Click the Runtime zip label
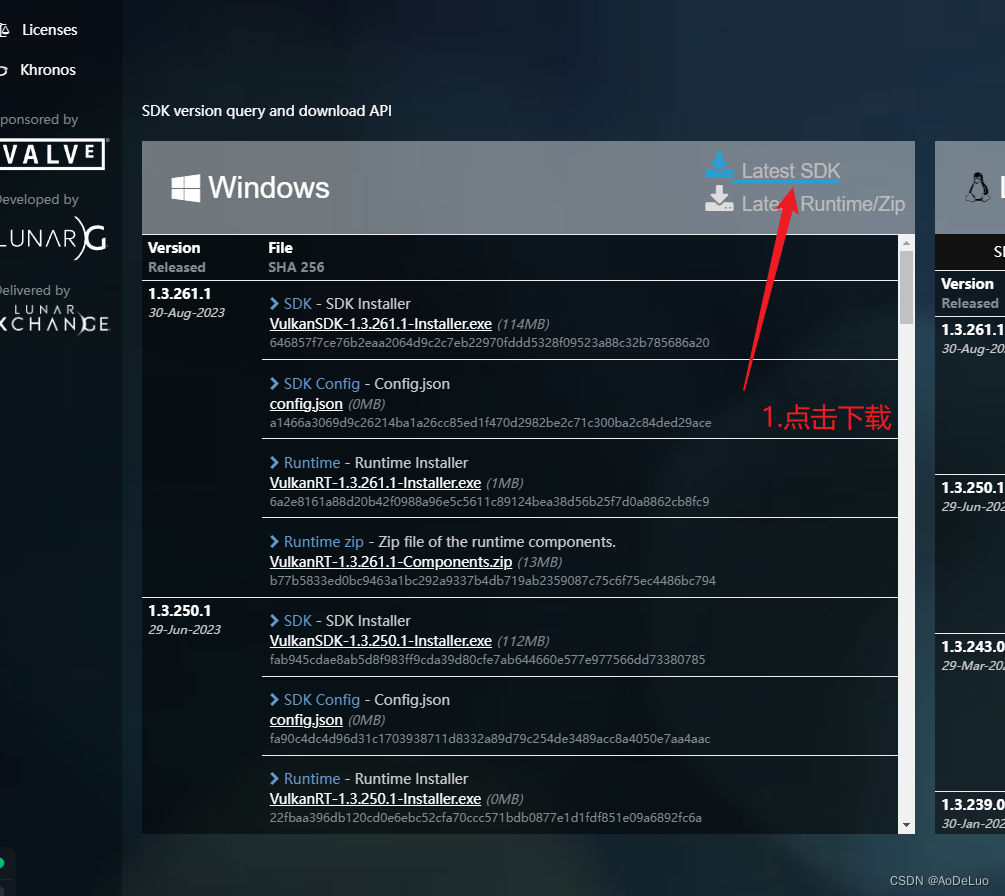This screenshot has width=1005, height=896. click(x=324, y=542)
